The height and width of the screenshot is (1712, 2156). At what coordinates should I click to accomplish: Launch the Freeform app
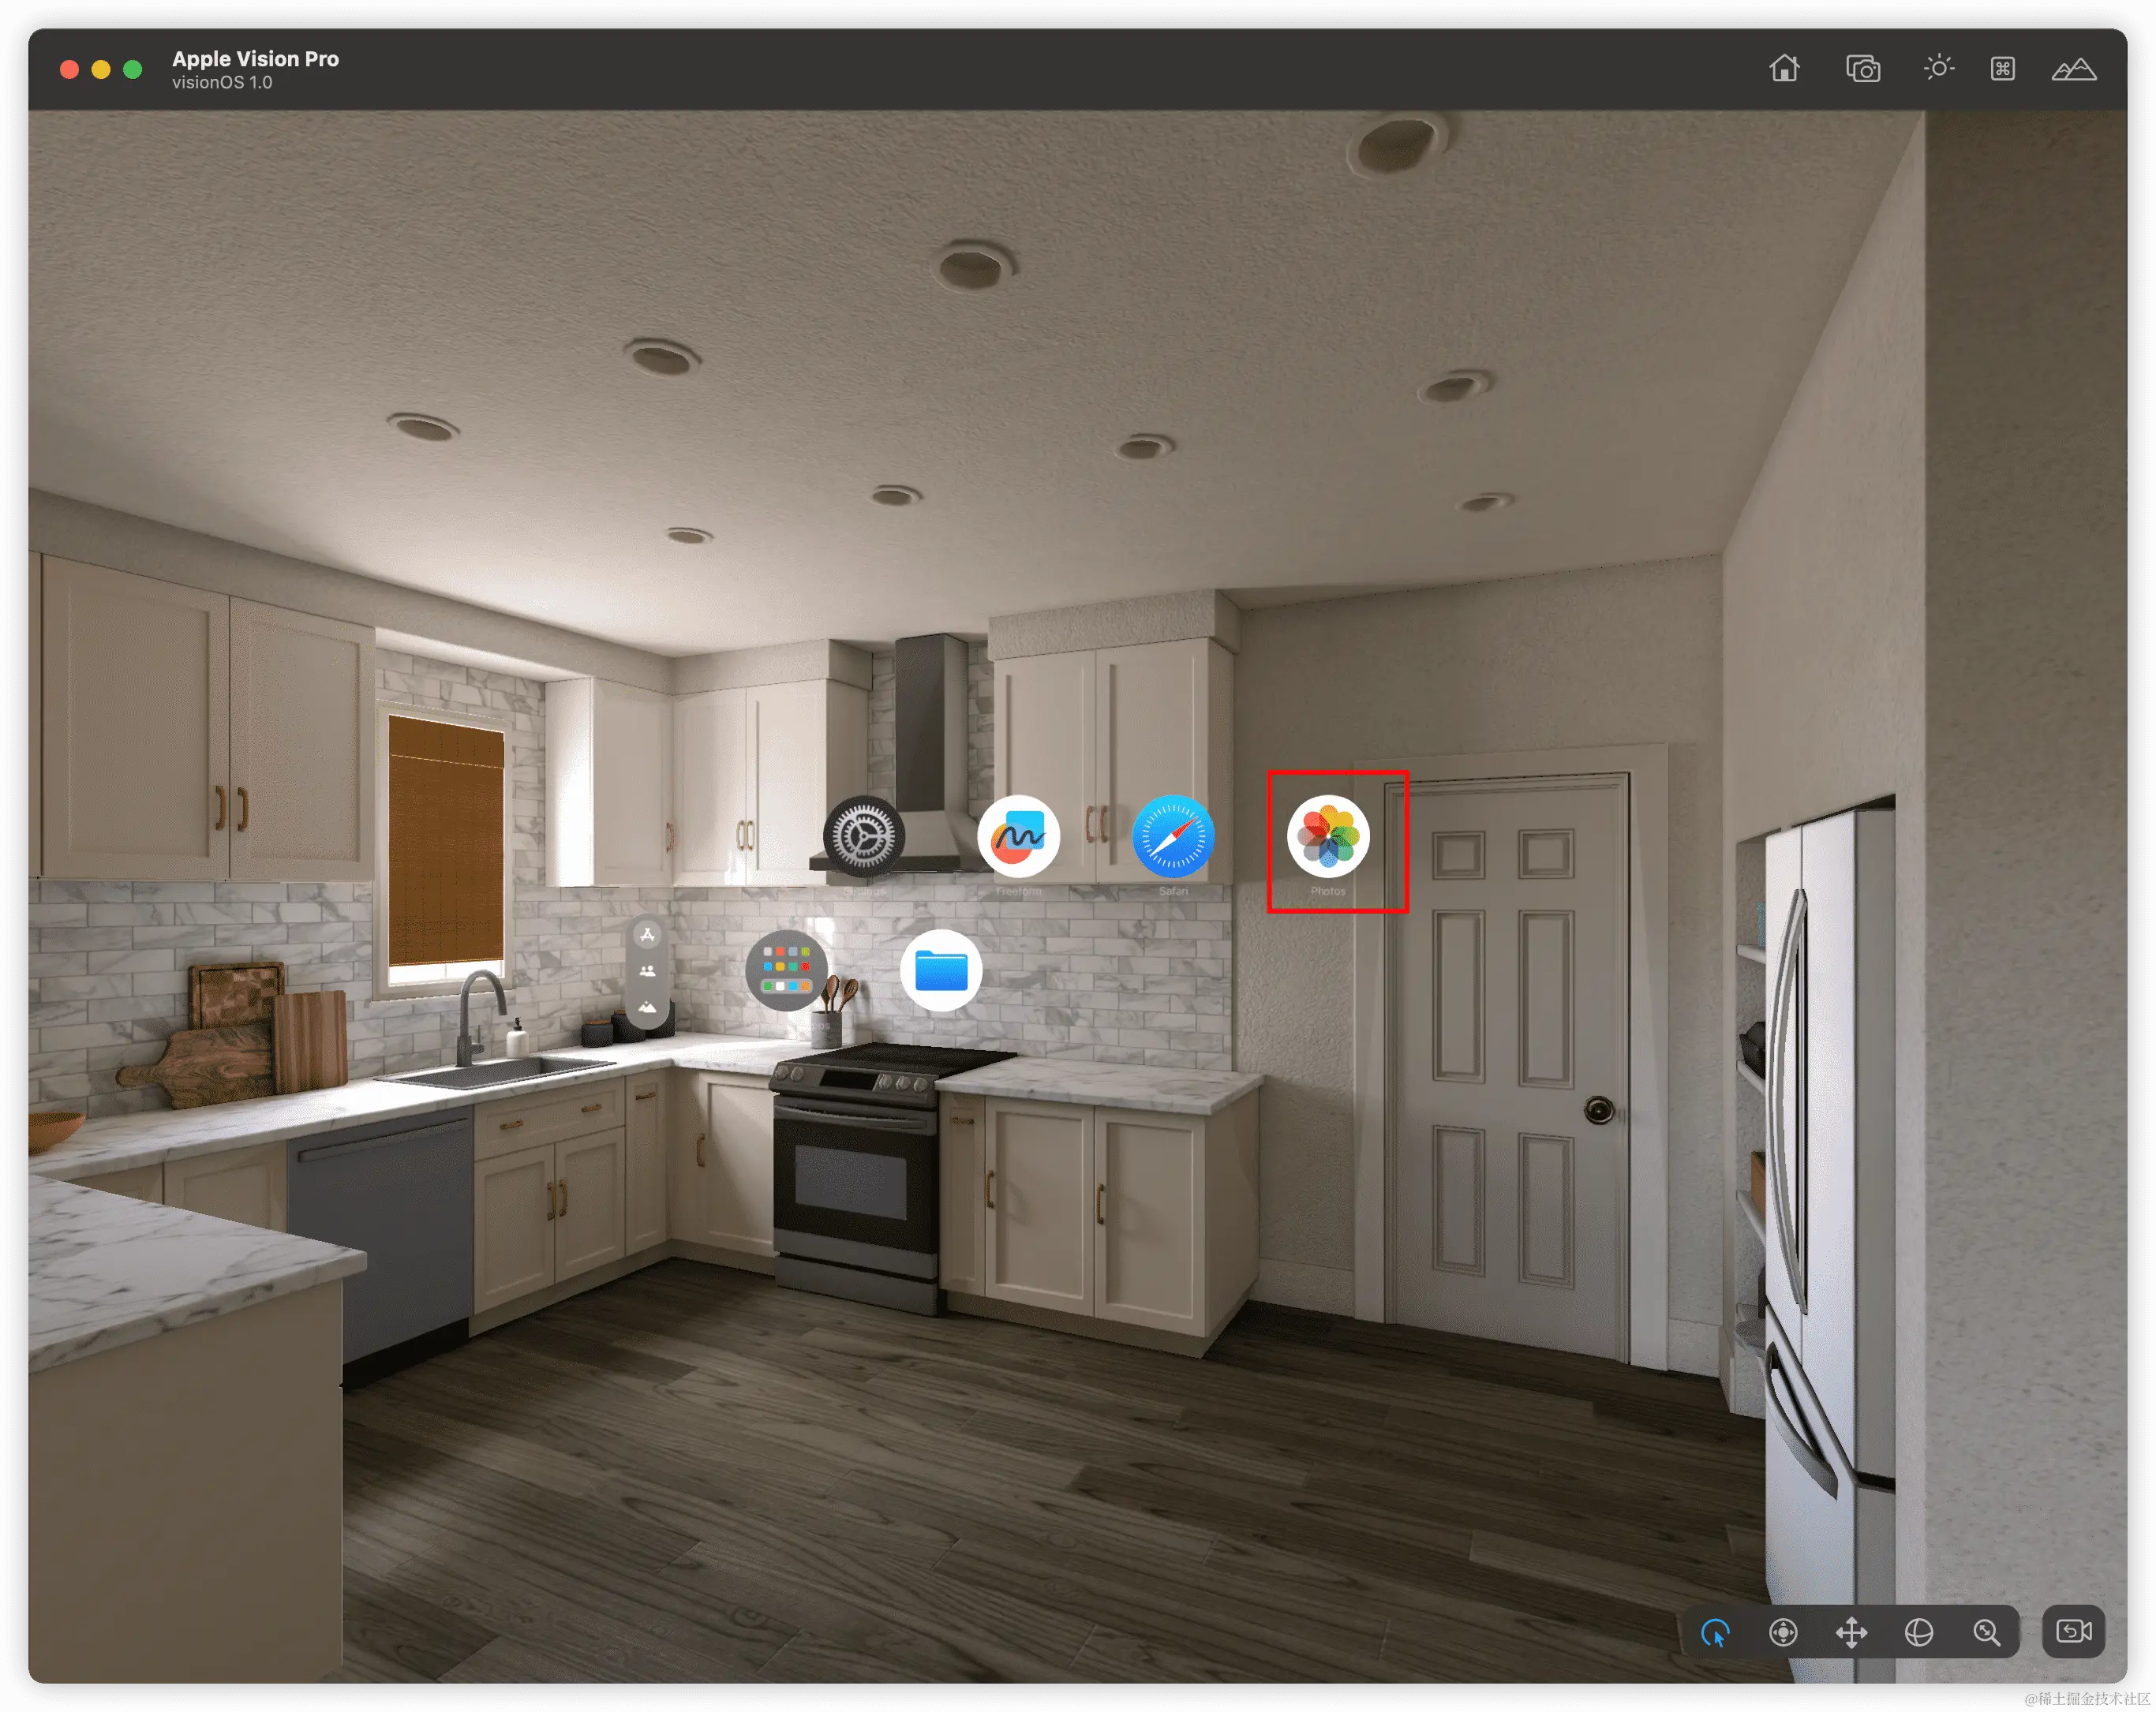pyautogui.click(x=1018, y=835)
